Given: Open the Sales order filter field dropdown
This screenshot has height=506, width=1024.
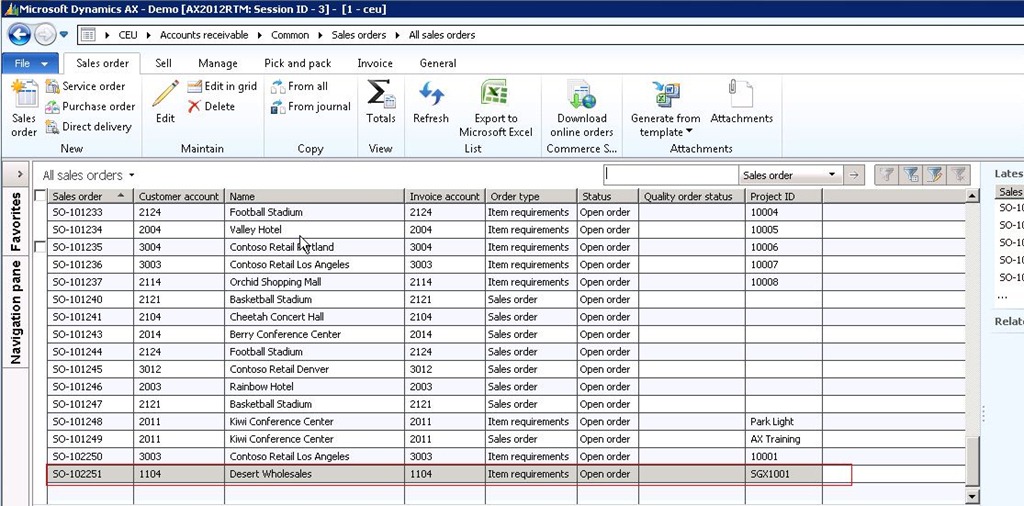Looking at the screenshot, I should tap(832, 176).
